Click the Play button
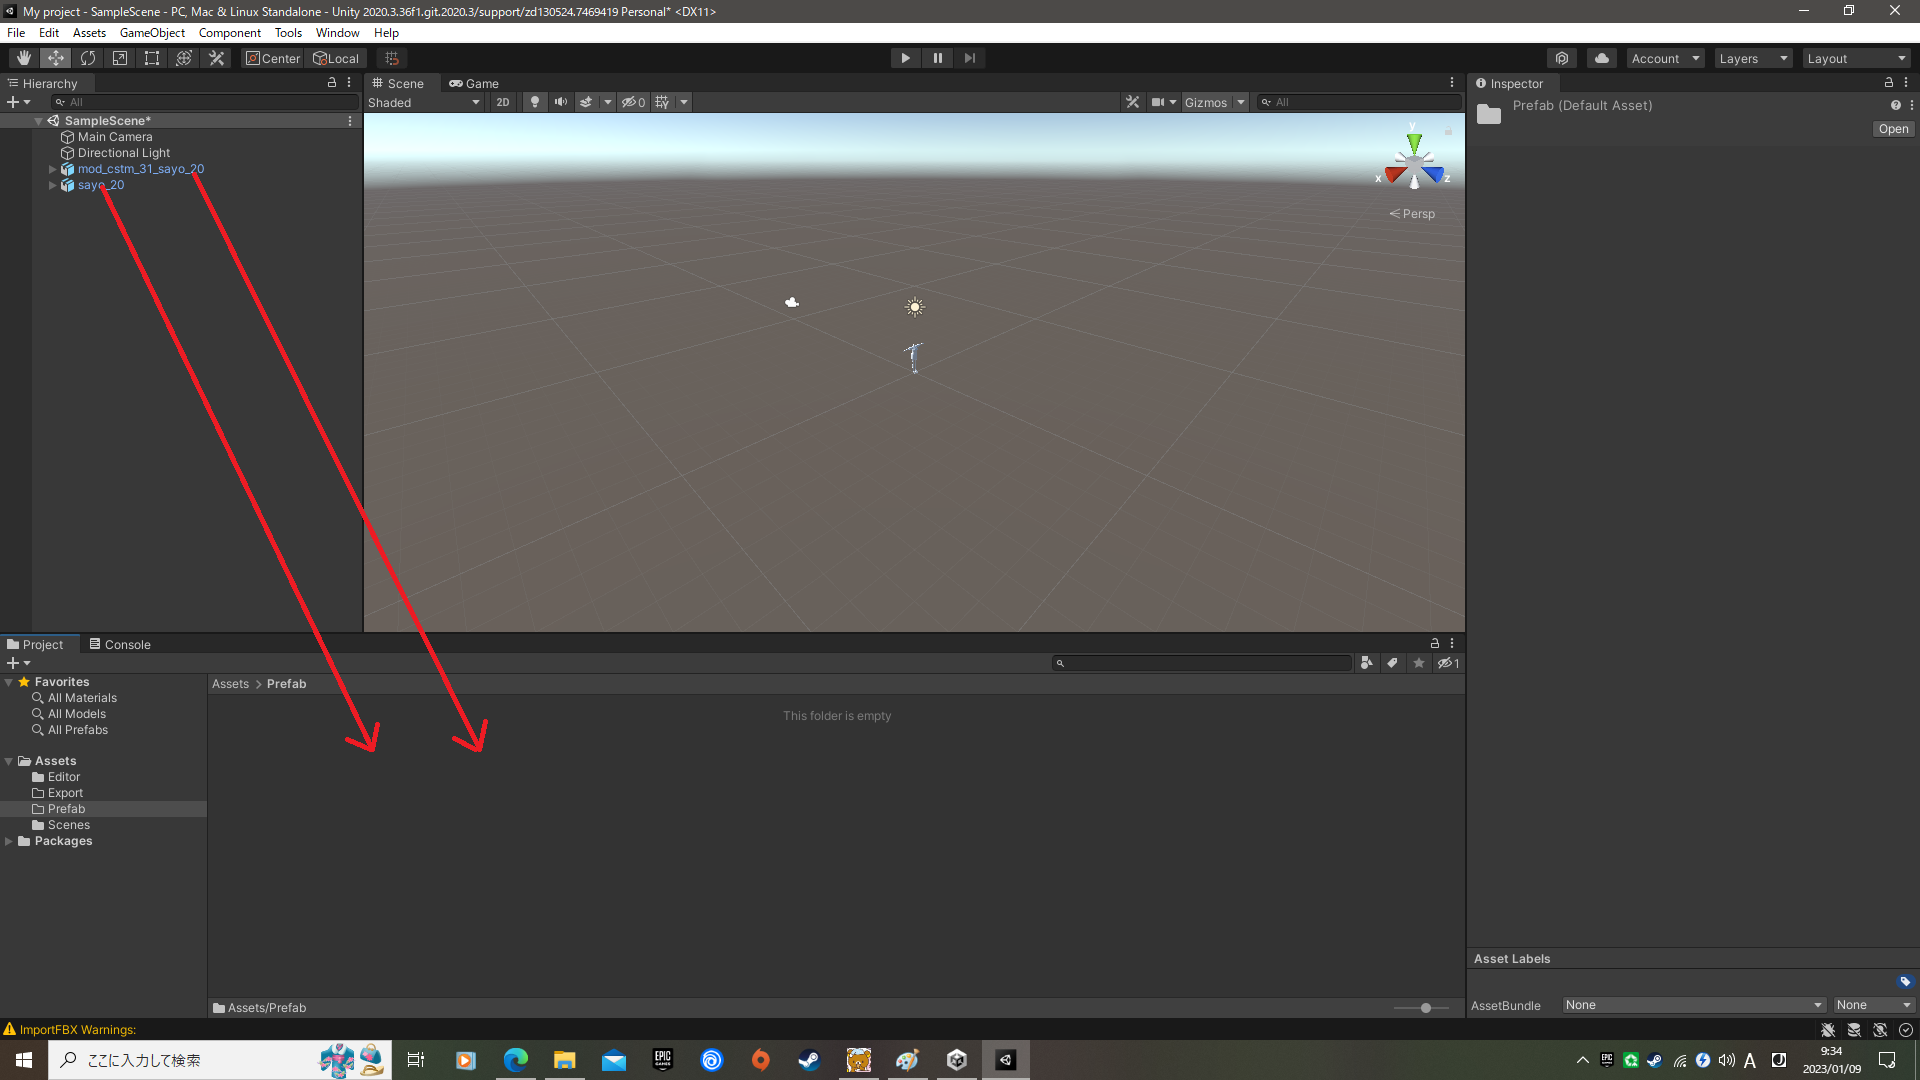 905,58
